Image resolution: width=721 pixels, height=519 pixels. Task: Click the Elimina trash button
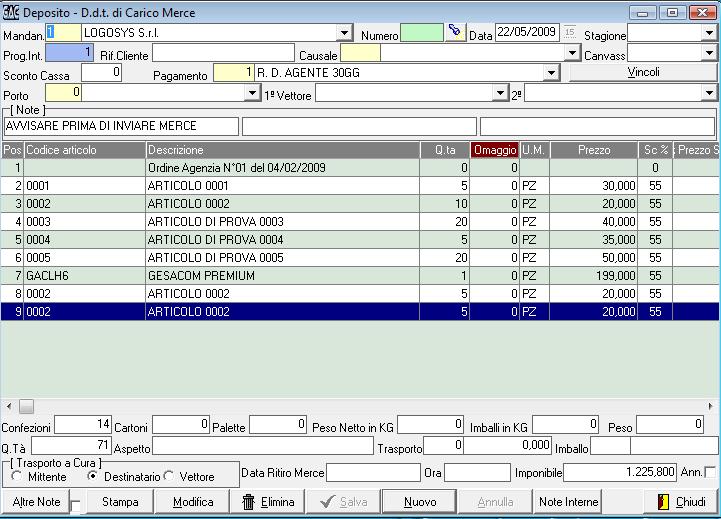[268, 502]
